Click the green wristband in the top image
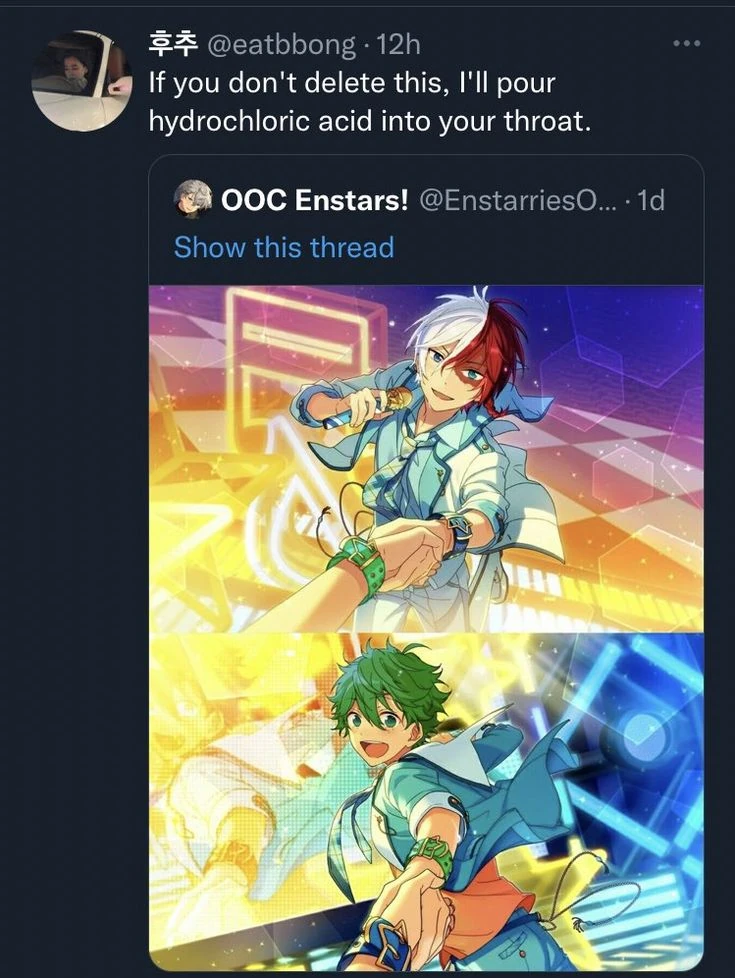Viewport: 735px width, 978px height. pyautogui.click(x=358, y=565)
